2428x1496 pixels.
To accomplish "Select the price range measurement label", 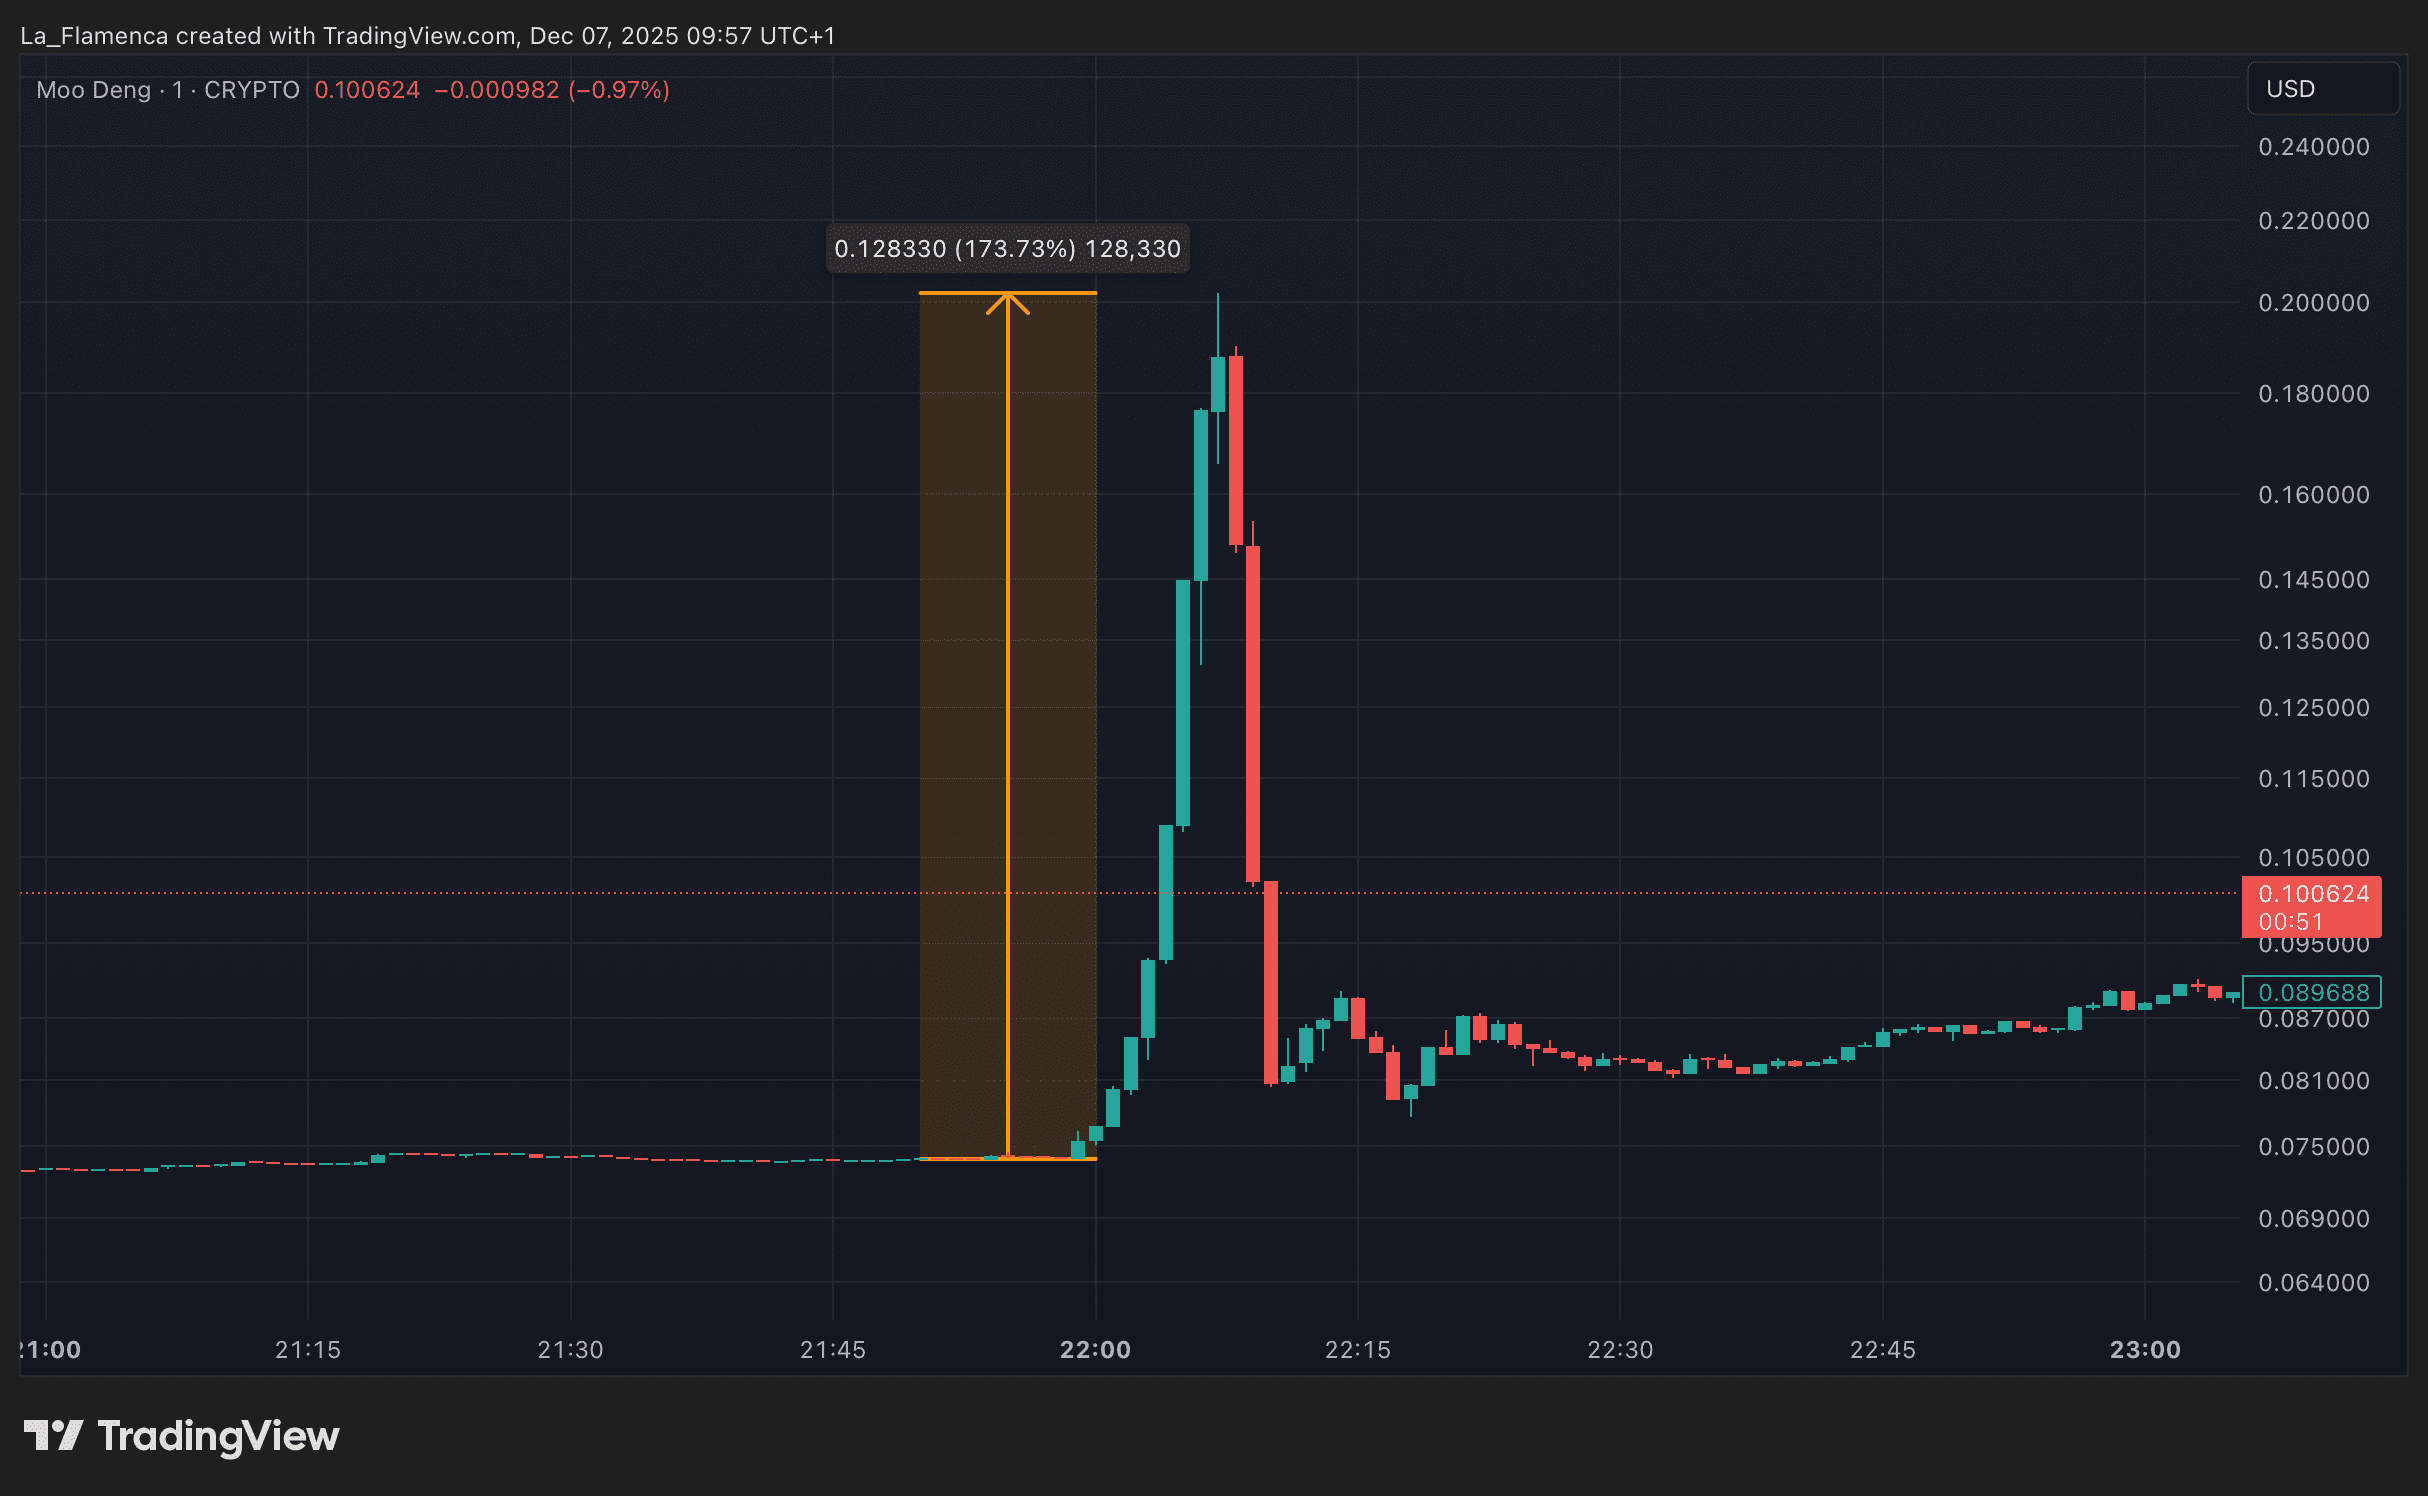I will pos(1007,249).
